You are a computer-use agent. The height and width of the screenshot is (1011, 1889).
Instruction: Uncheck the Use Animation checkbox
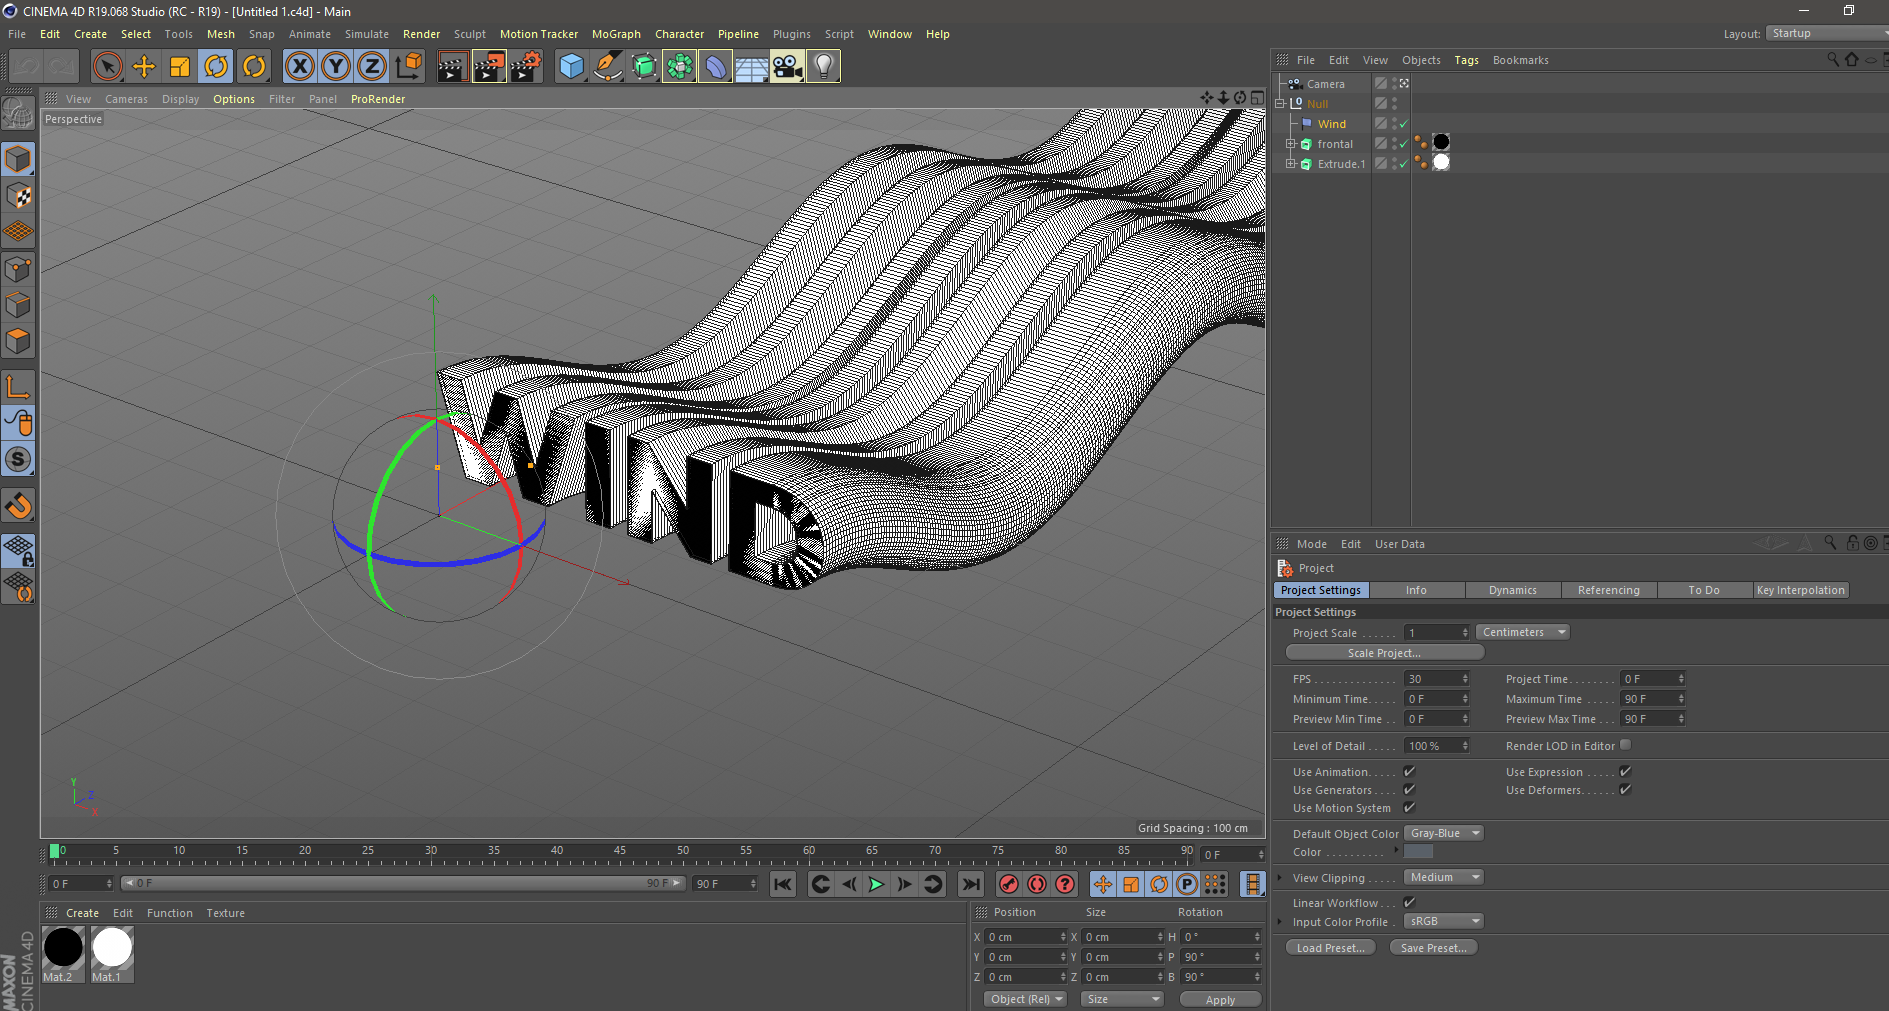coord(1409,772)
